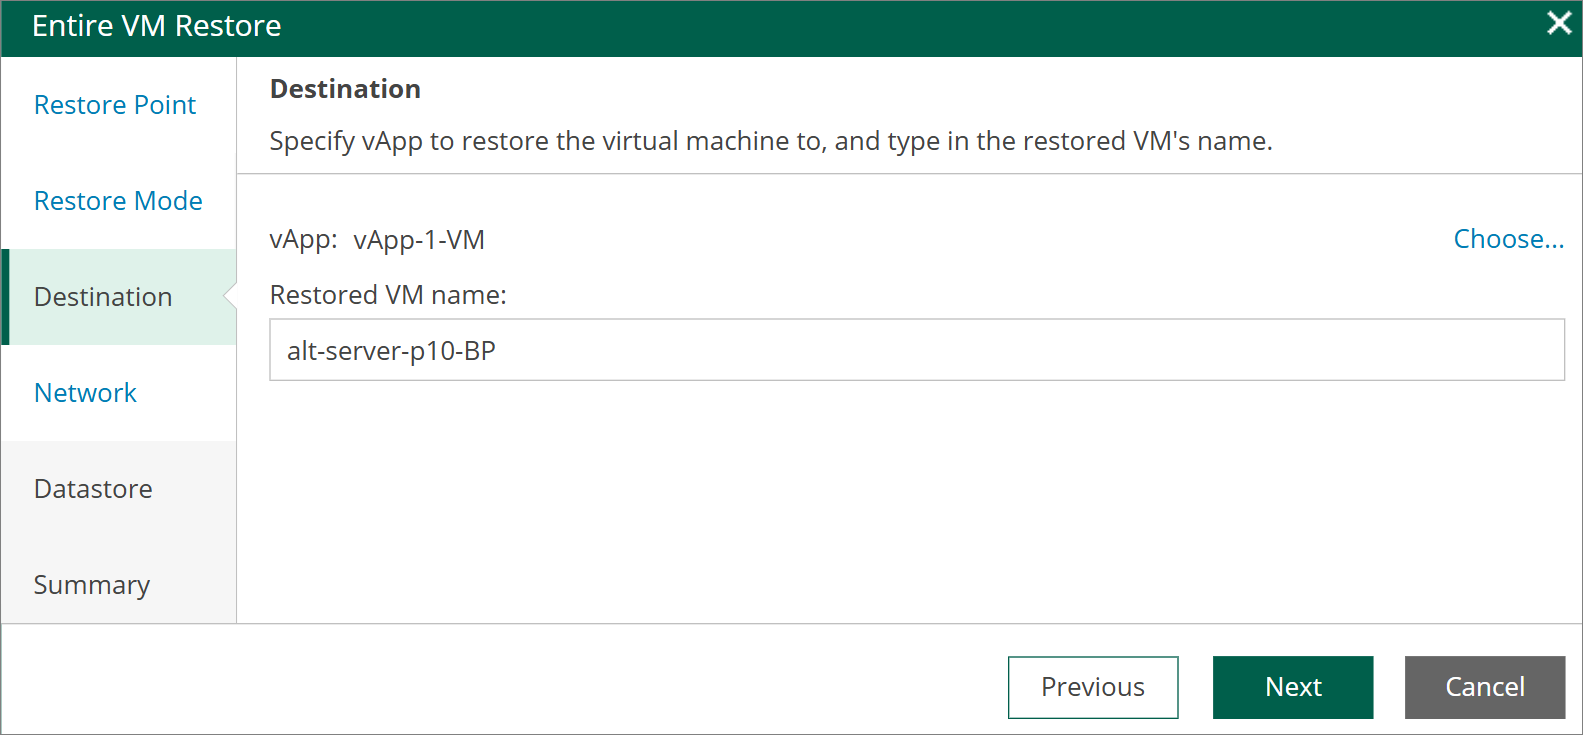
Task: Click the 'vApp:' label
Action: tap(304, 240)
